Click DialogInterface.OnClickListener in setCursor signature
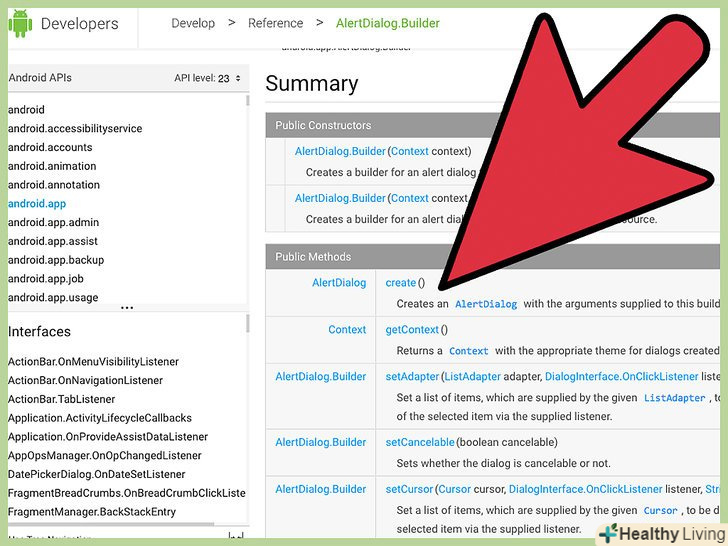This screenshot has width=728, height=546. 585,489
